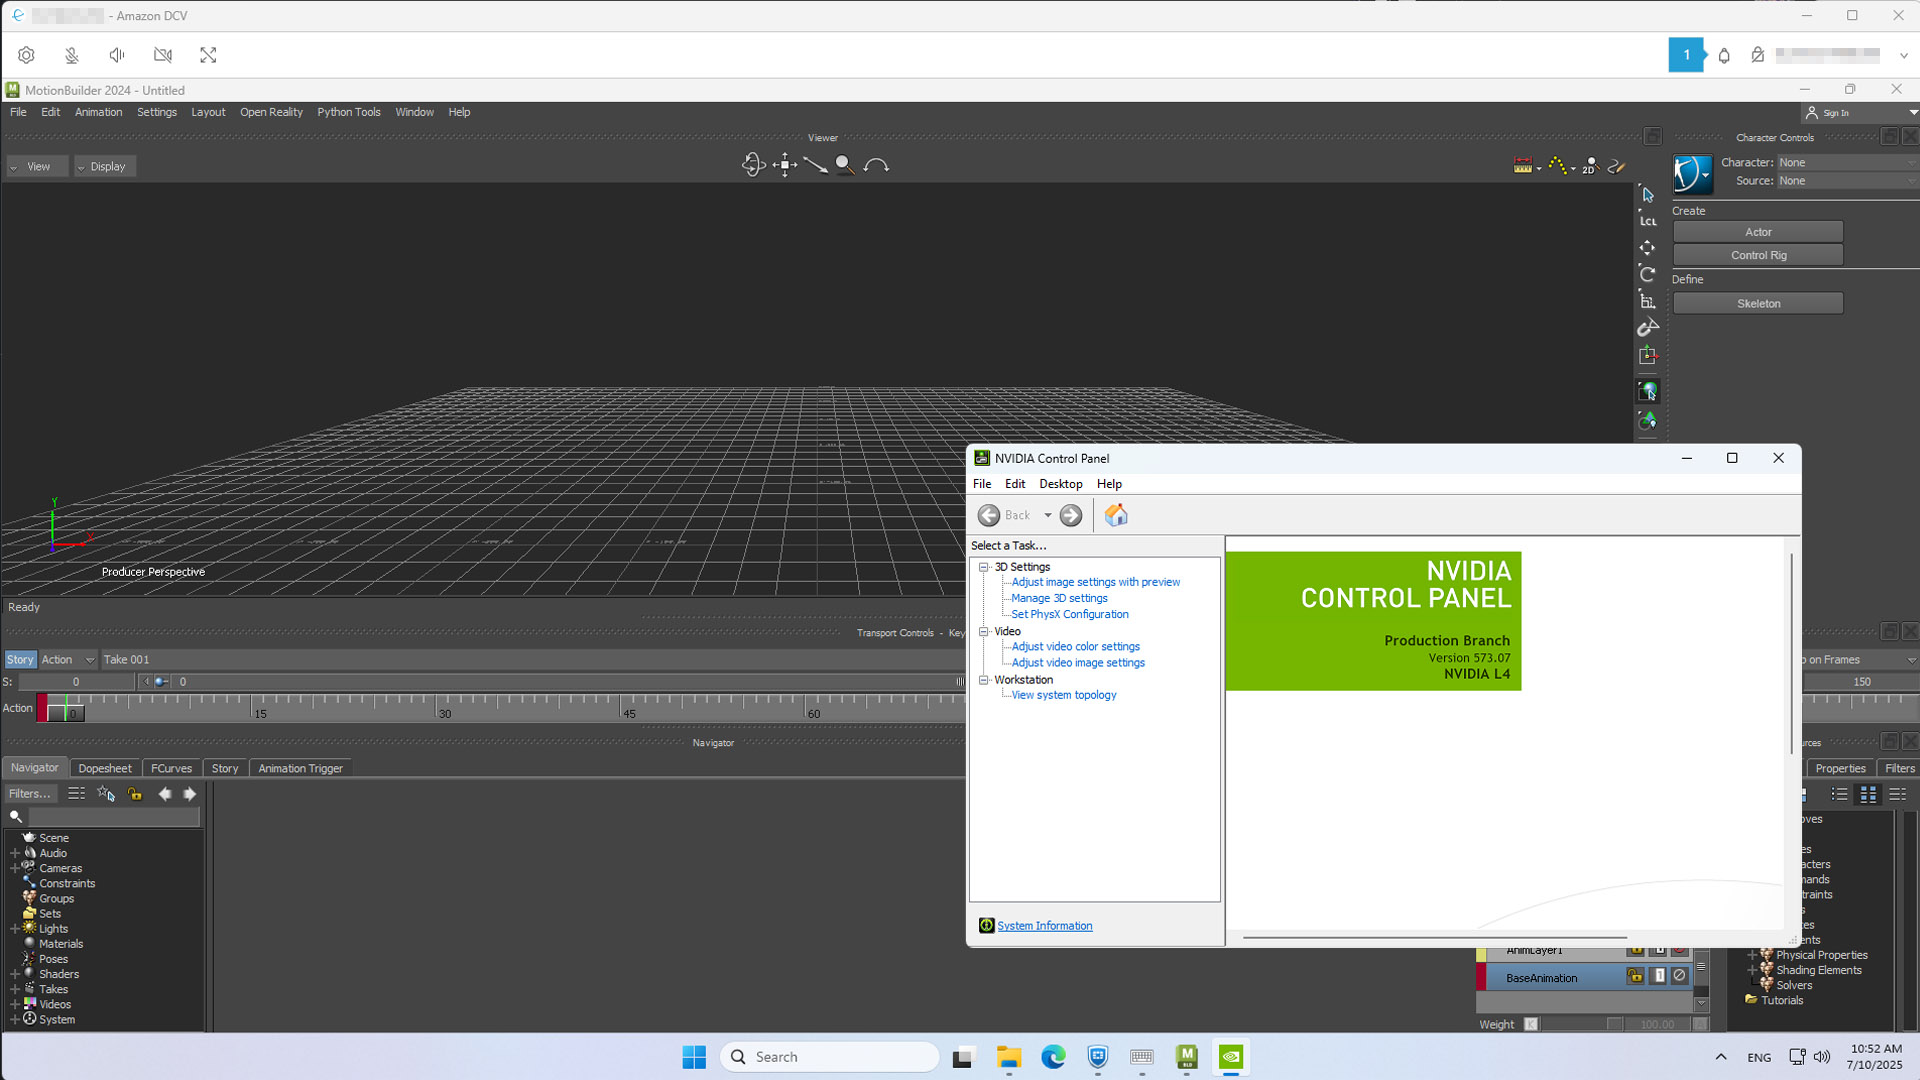1920x1080 pixels.
Task: Activate the Scale tool
Action: point(1648,300)
